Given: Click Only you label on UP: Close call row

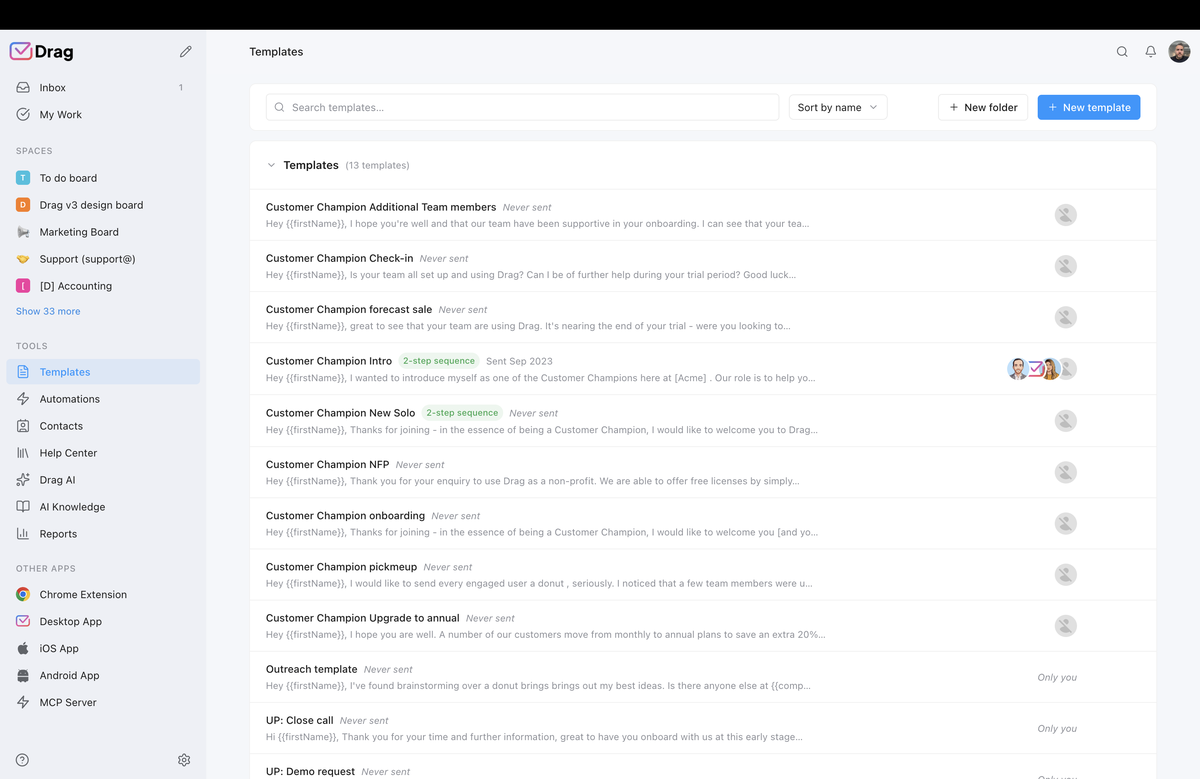Looking at the screenshot, I should point(1057,729).
